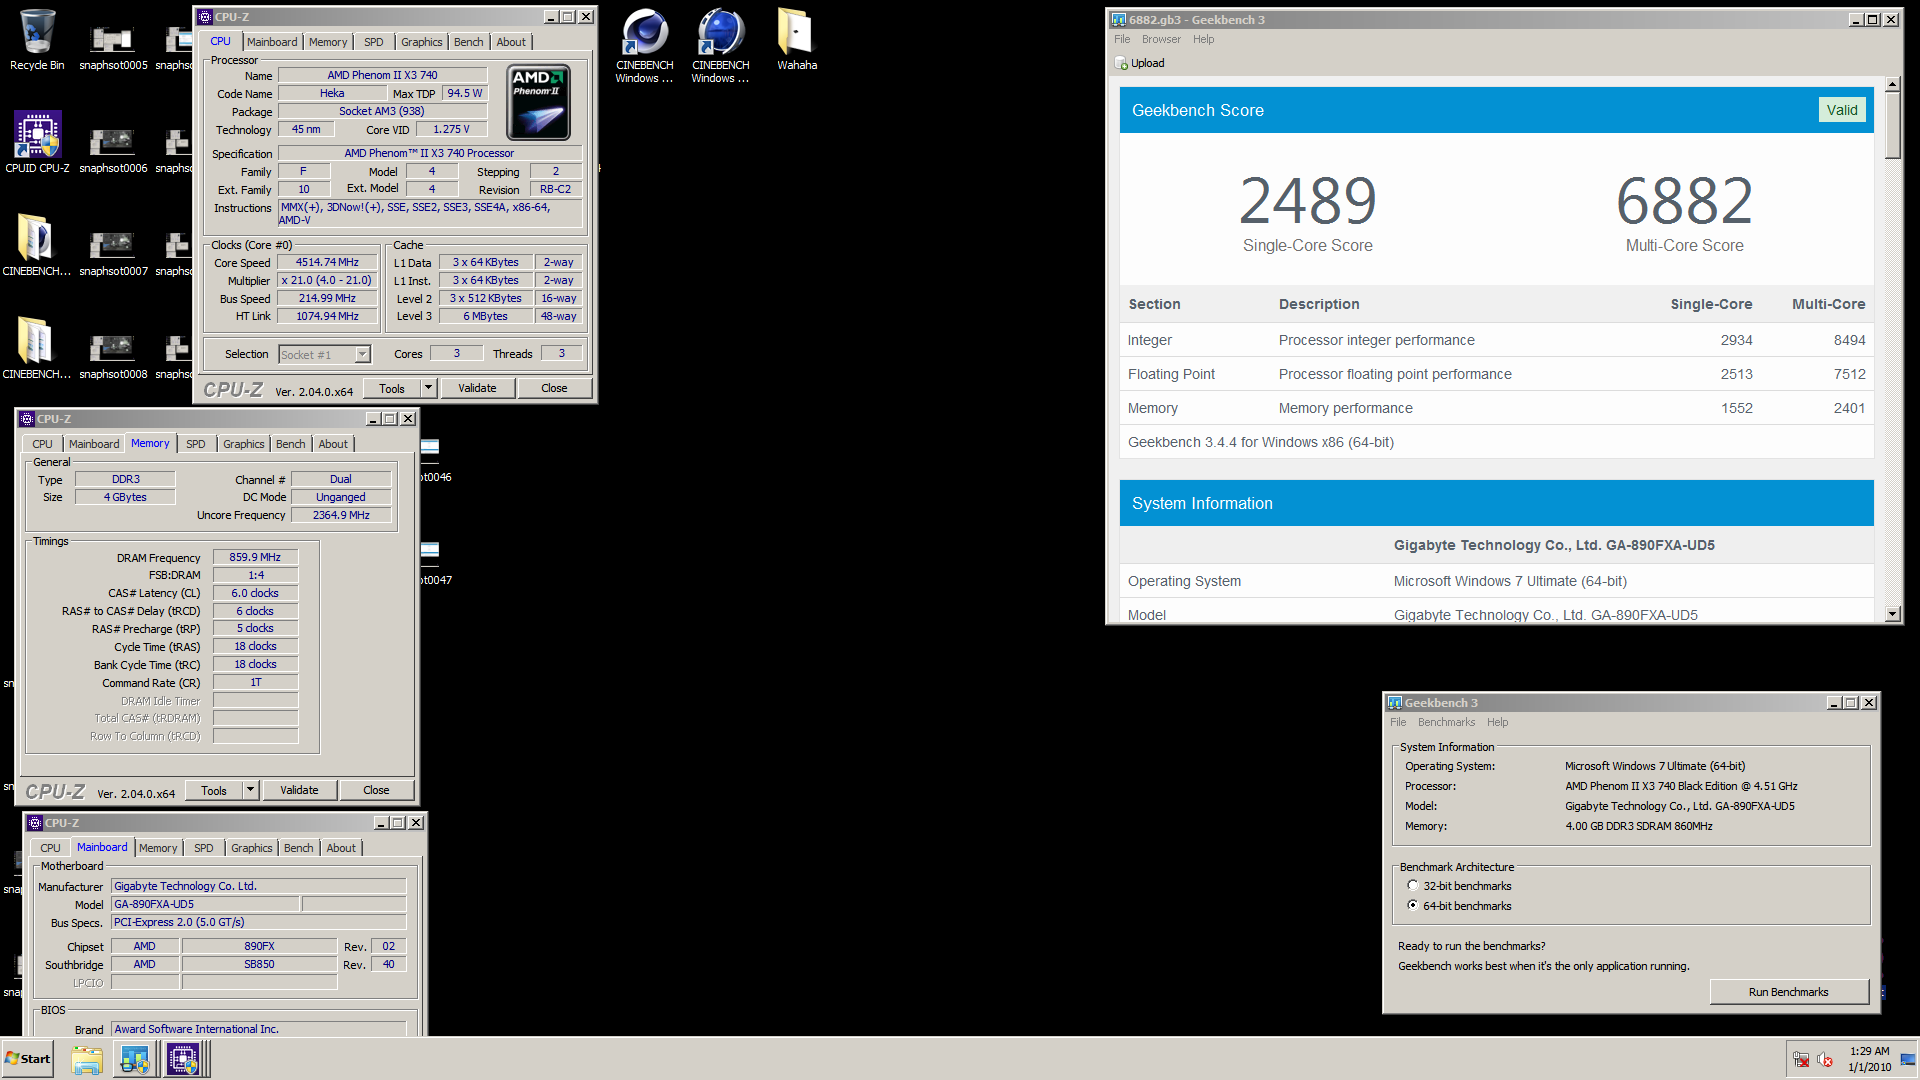The height and width of the screenshot is (1080, 1920).
Task: Open the Recycle Bin desktop icon
Action: click(37, 40)
